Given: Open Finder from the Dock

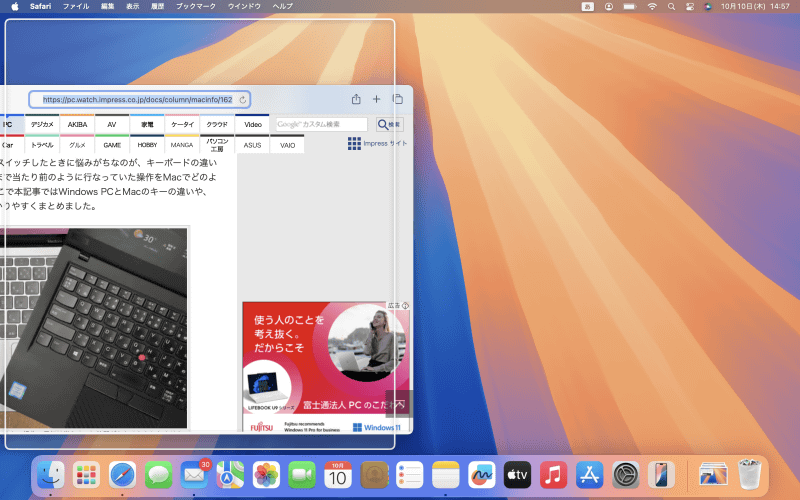Looking at the screenshot, I should [51, 475].
